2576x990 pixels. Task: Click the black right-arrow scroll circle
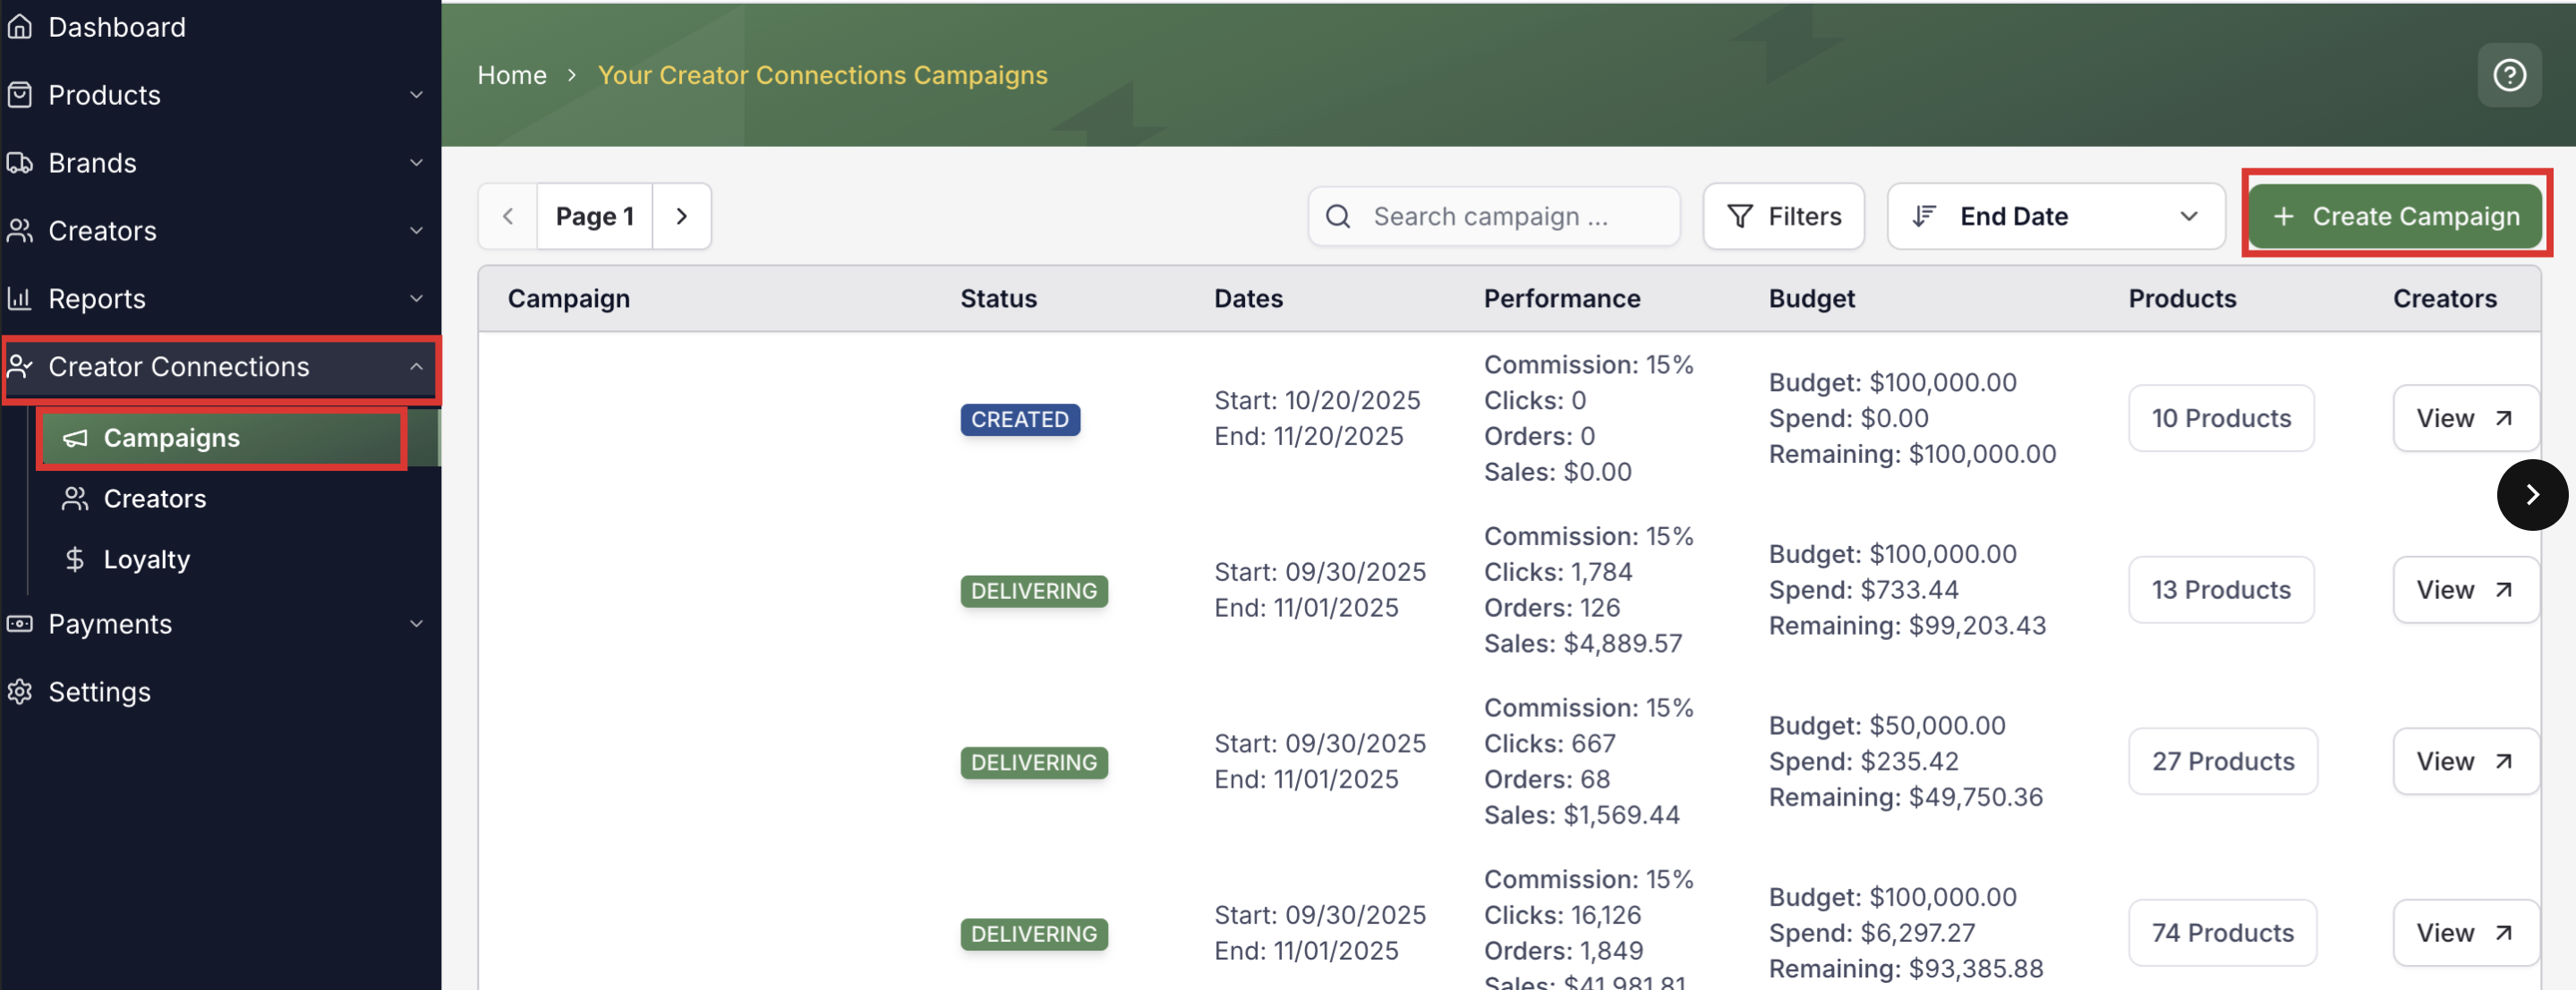2531,494
